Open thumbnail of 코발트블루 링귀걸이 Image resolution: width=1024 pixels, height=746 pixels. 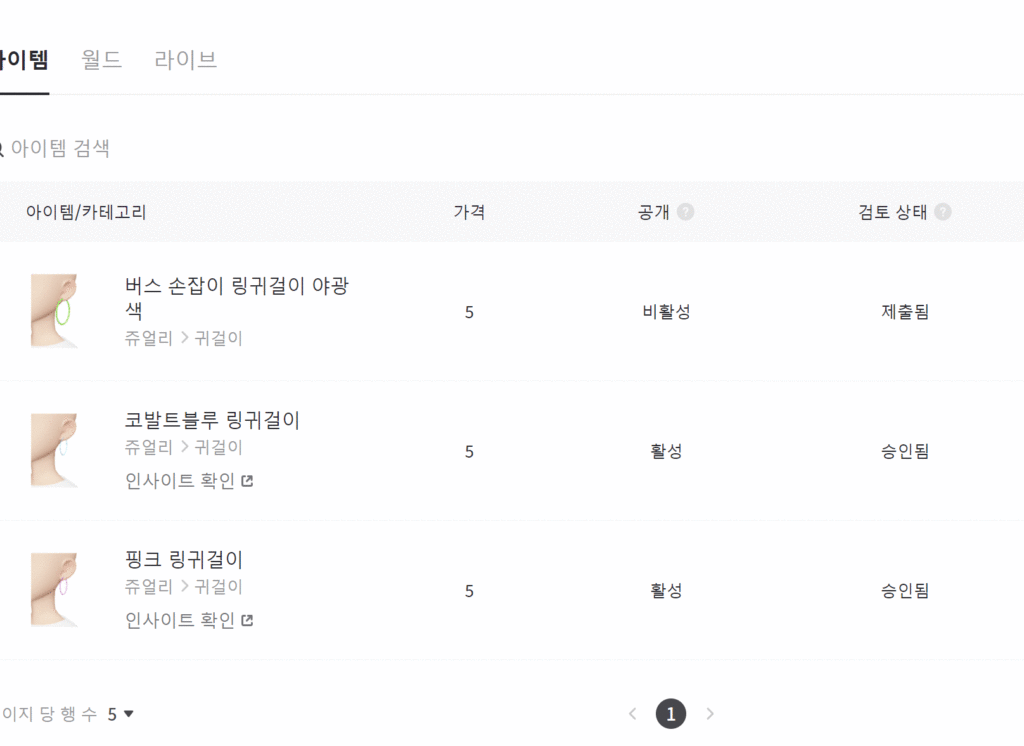click(x=54, y=451)
